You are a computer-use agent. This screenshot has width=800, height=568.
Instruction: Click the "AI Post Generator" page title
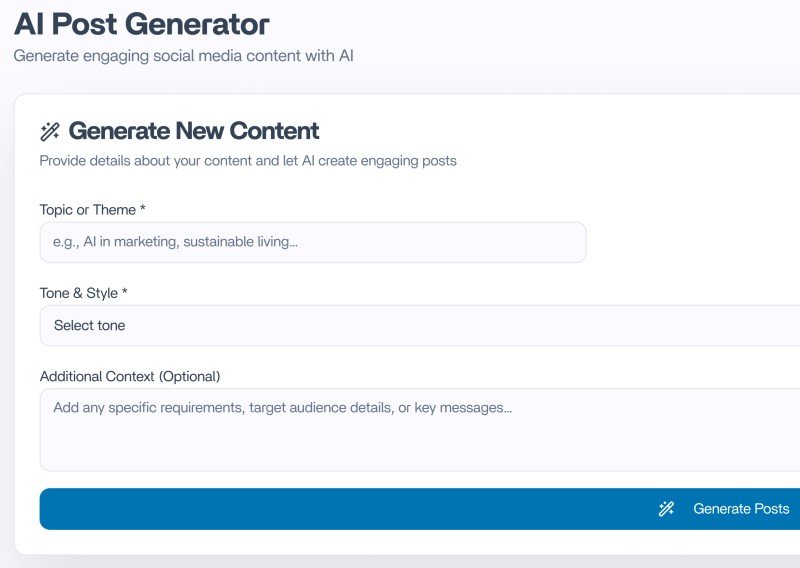pyautogui.click(x=141, y=23)
